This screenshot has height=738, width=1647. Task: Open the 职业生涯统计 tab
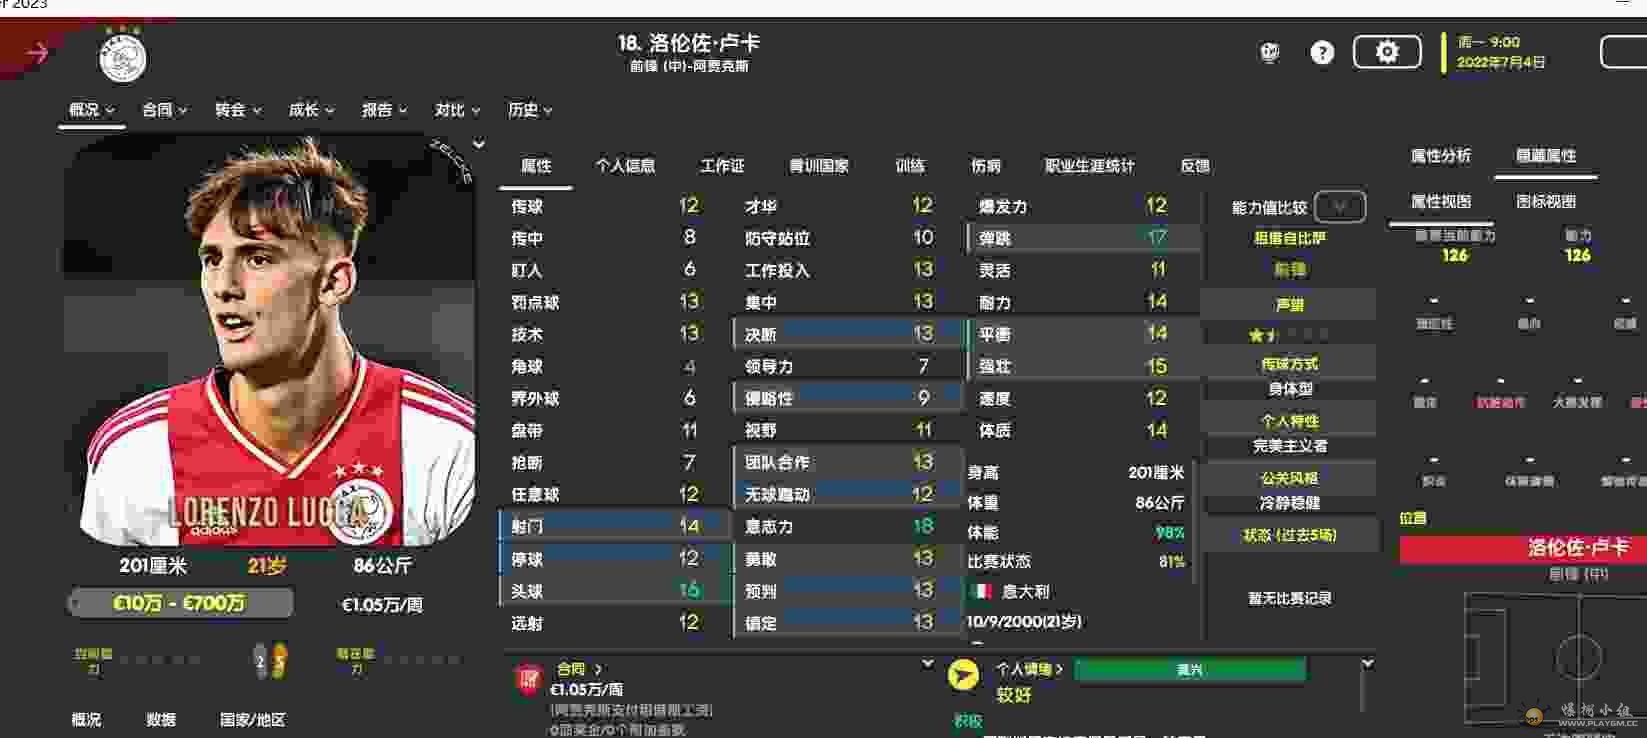(x=1089, y=166)
